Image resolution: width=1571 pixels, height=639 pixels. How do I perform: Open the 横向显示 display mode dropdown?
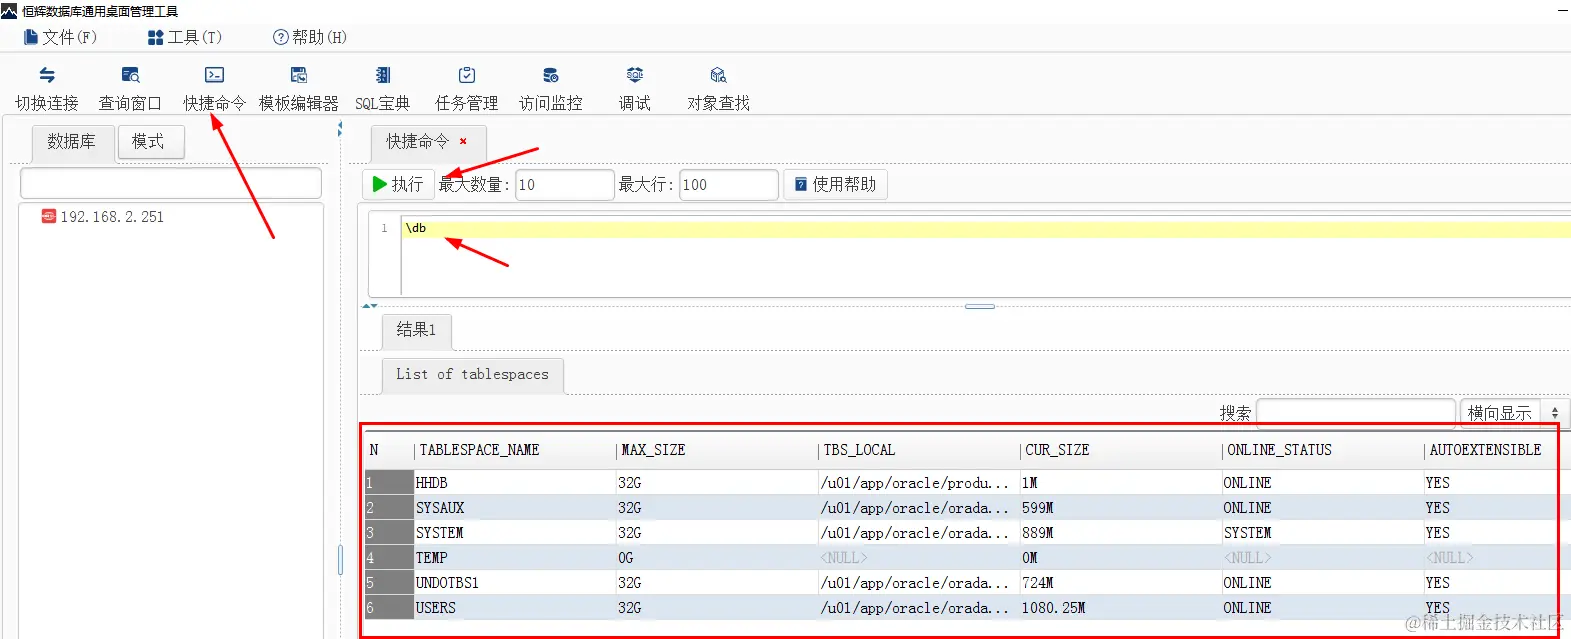click(1514, 413)
